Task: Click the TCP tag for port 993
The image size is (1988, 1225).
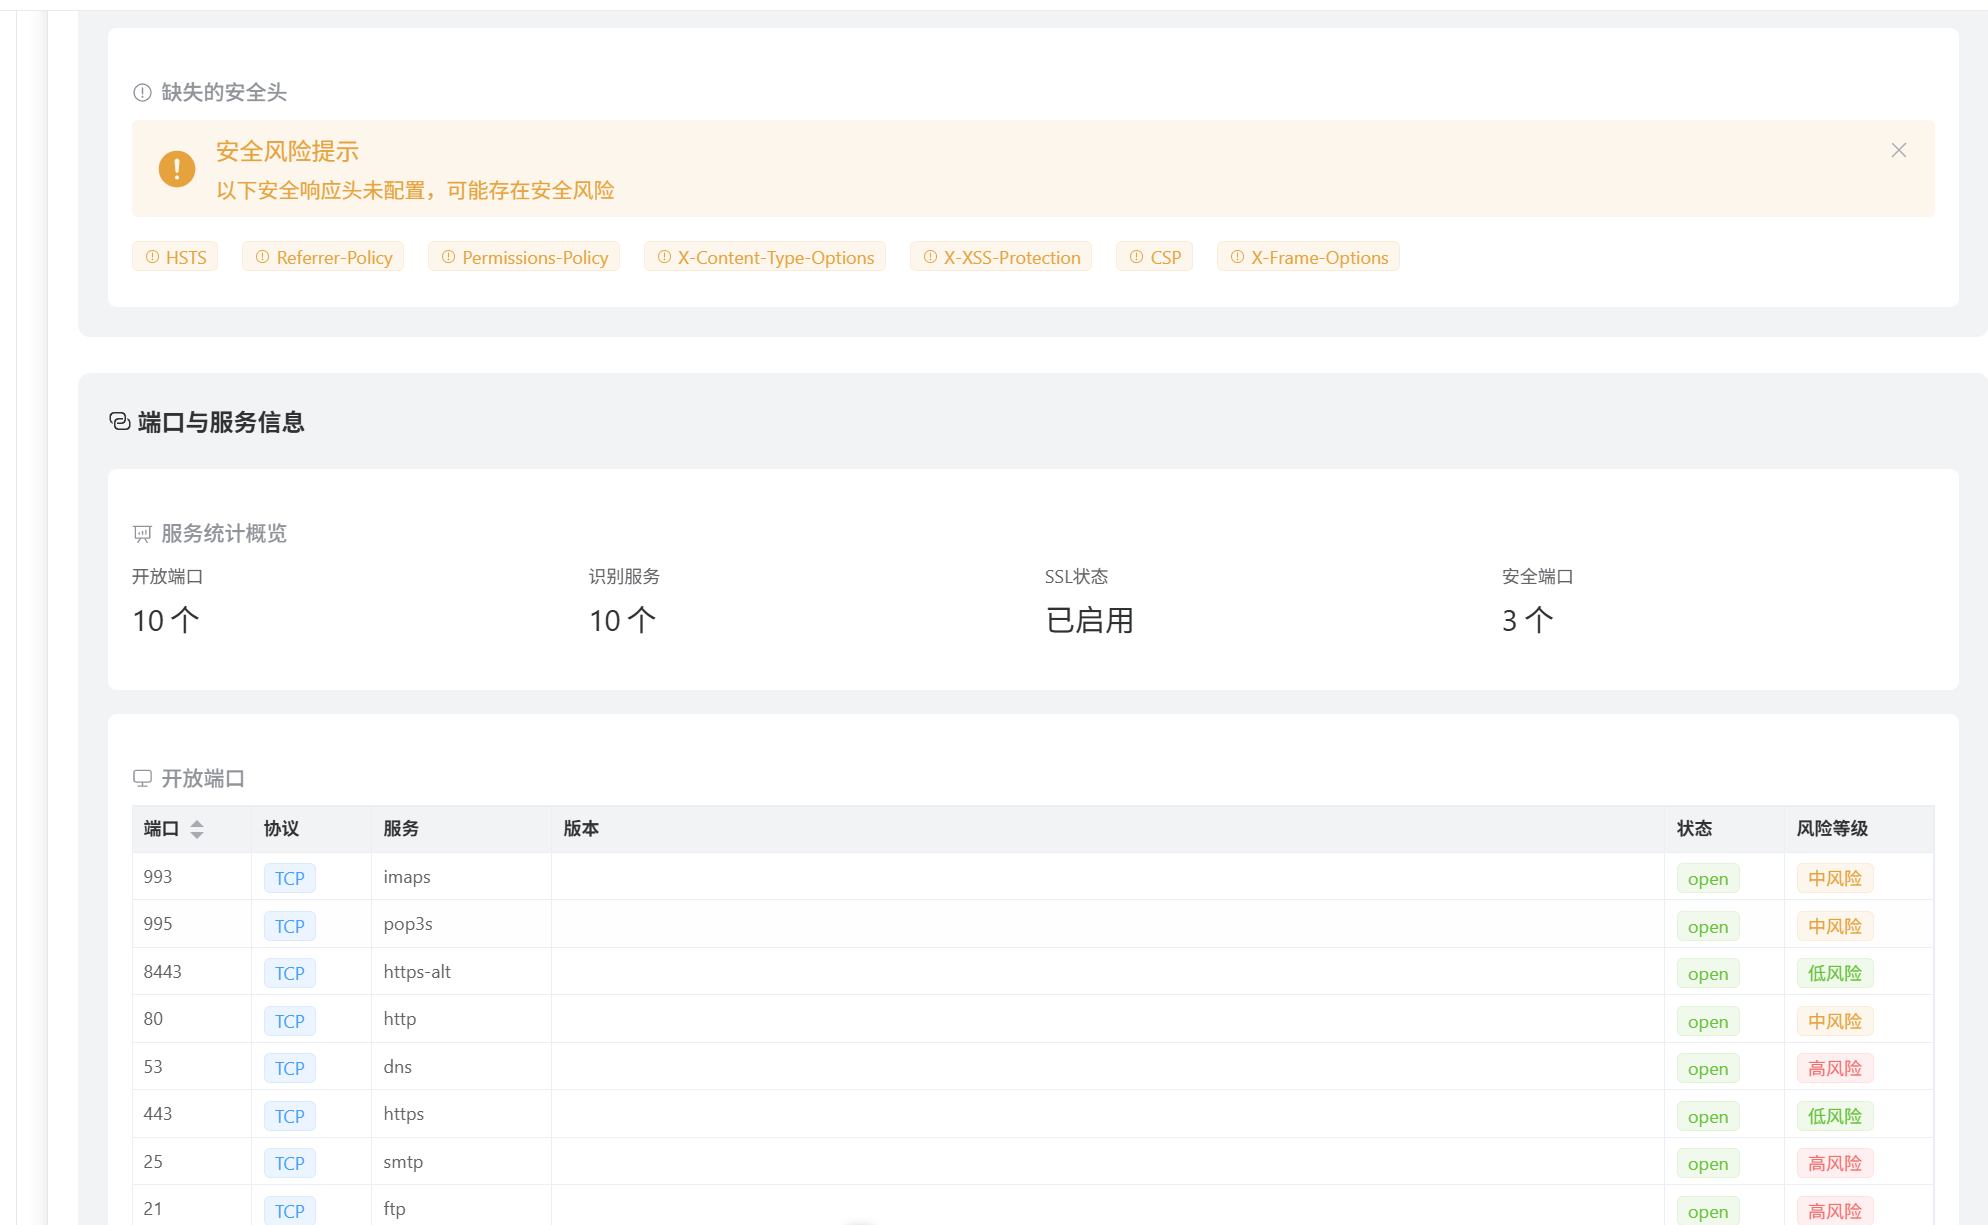Action: pyautogui.click(x=289, y=878)
